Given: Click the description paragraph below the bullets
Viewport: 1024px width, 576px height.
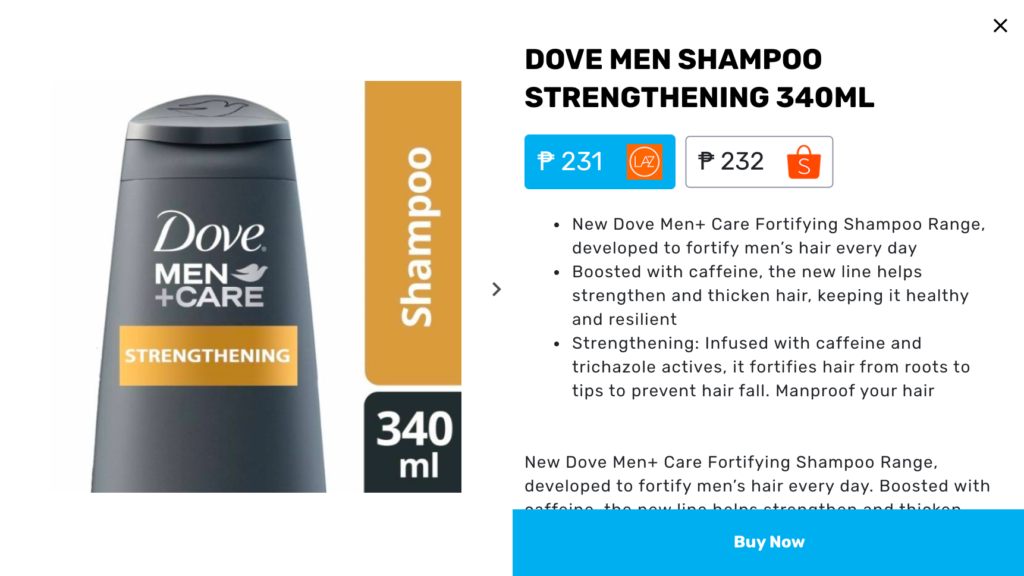Looking at the screenshot, I should [x=758, y=481].
